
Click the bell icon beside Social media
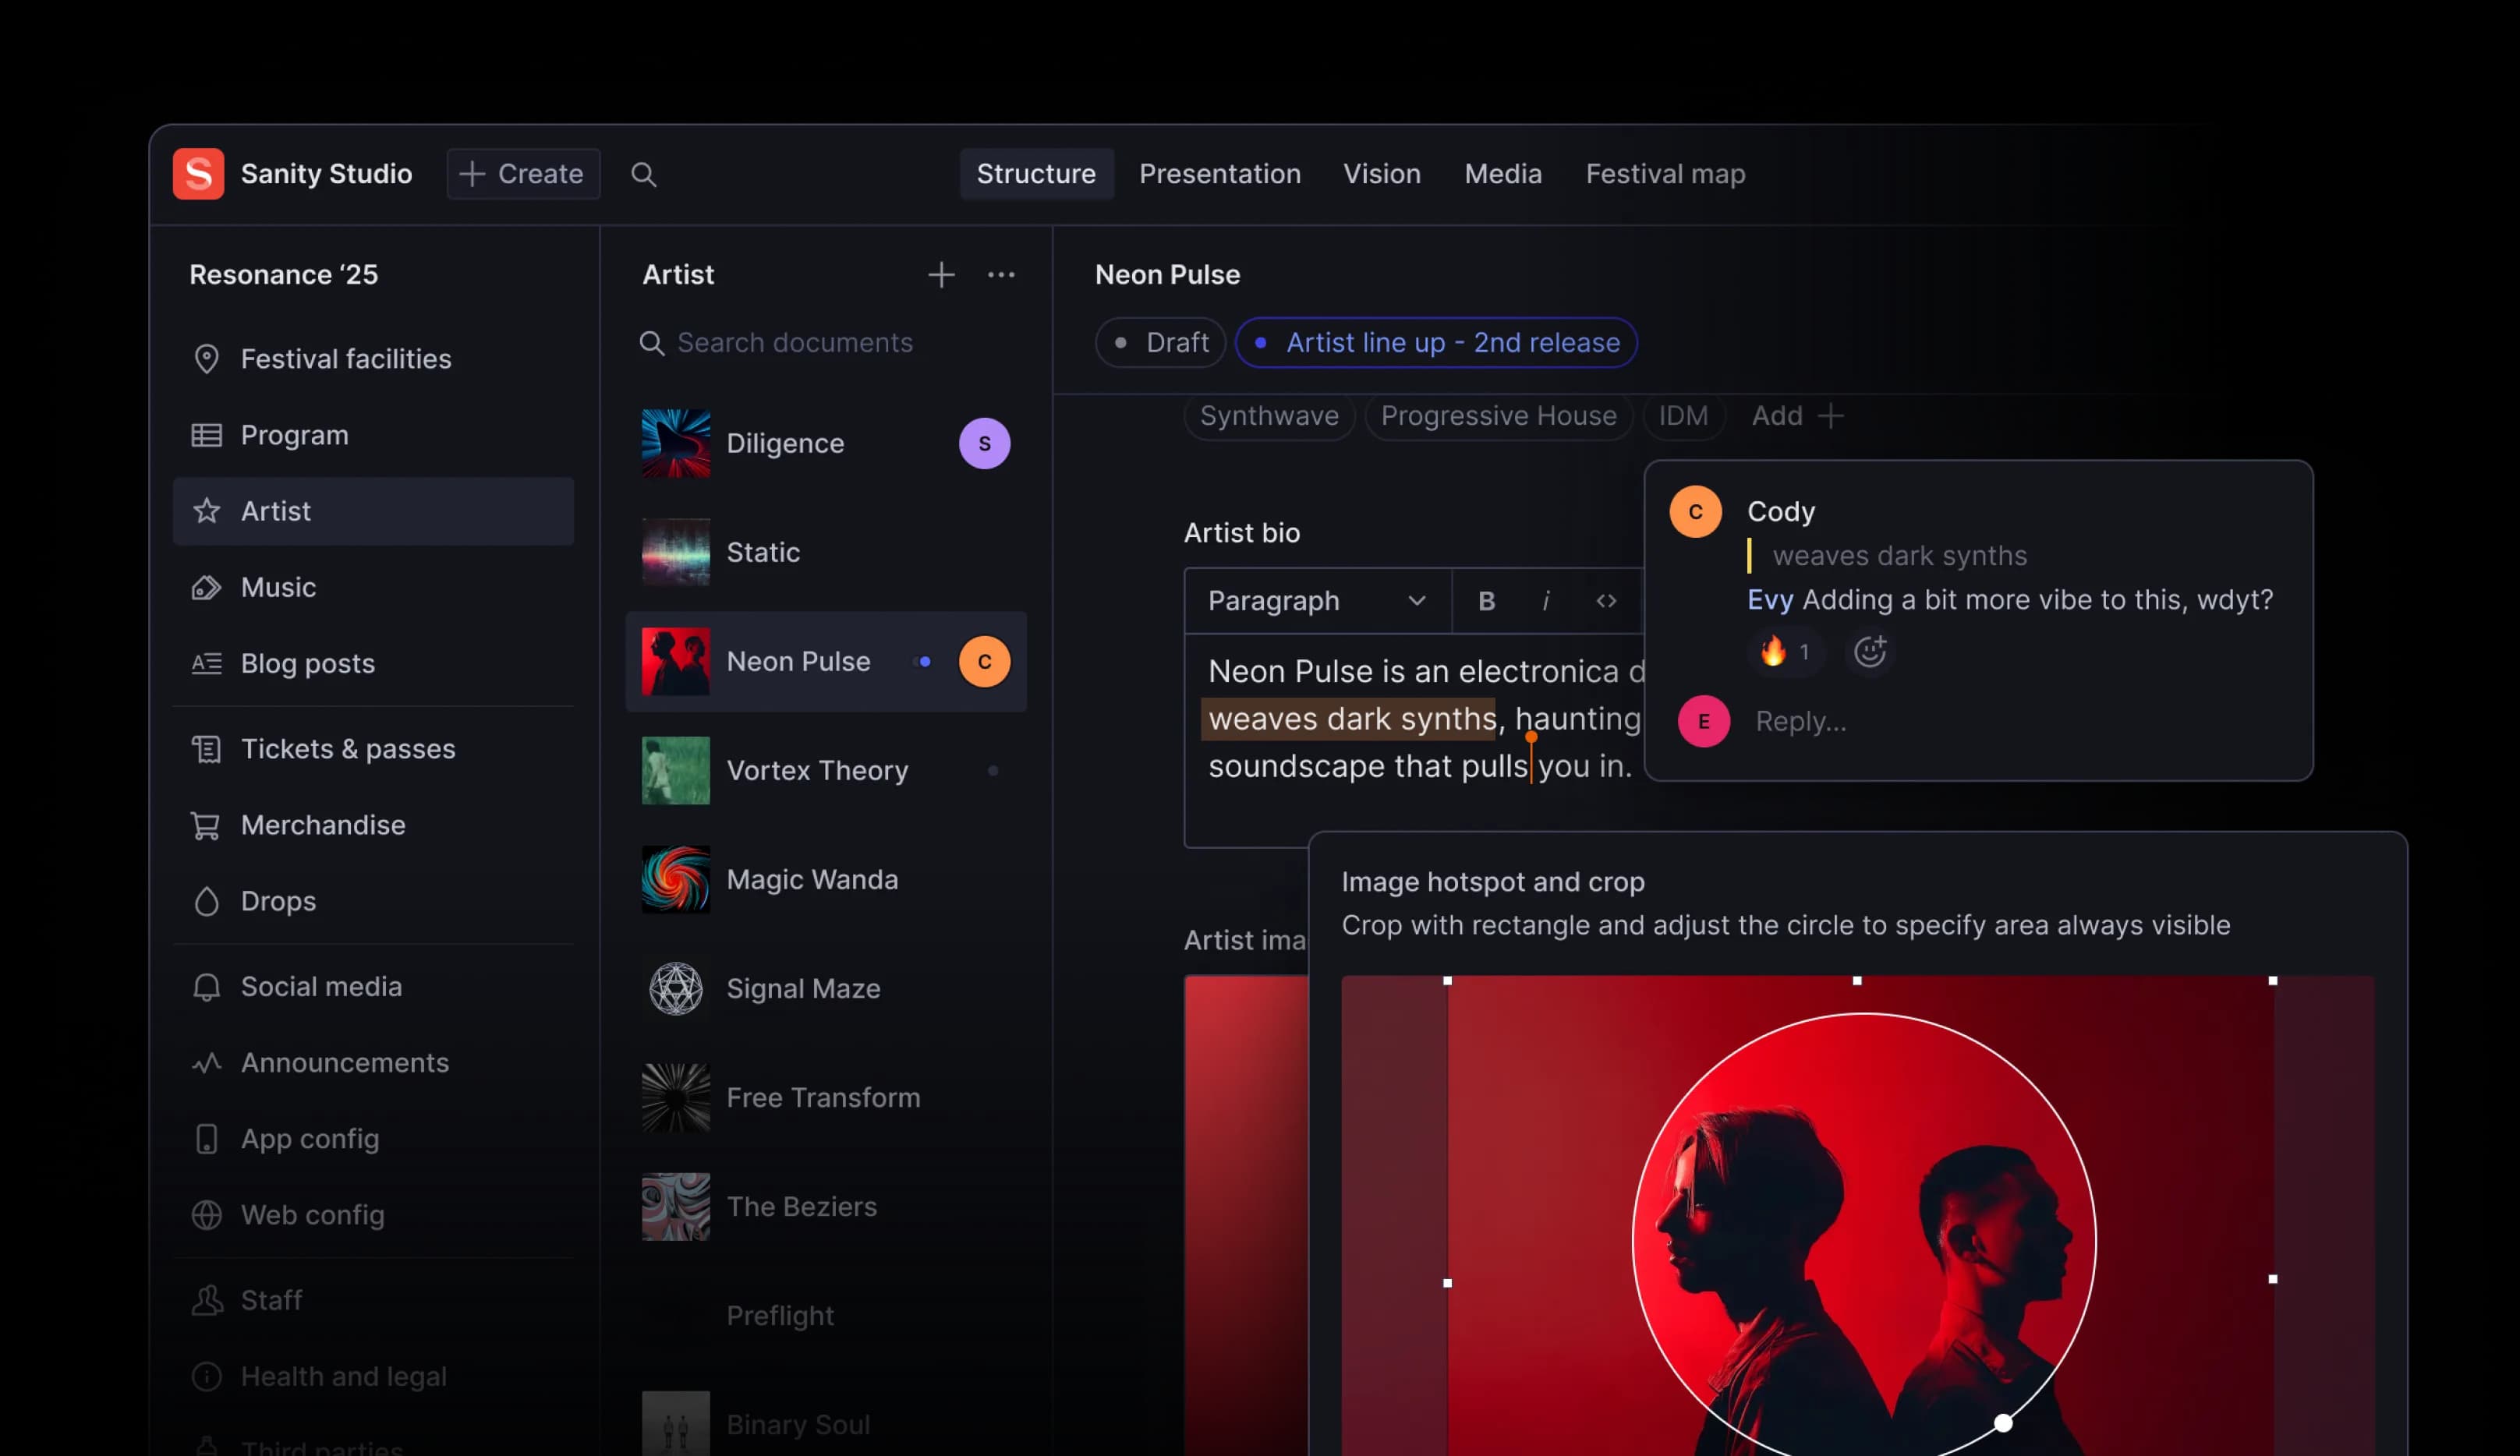(206, 987)
